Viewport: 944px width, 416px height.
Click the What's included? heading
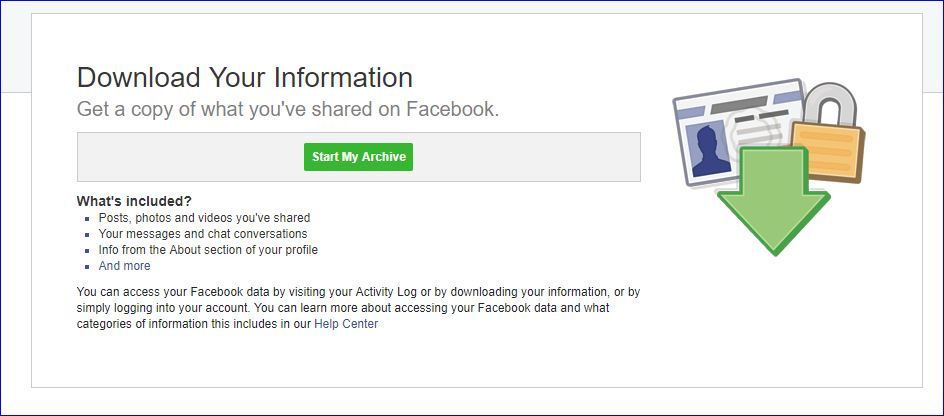pos(134,201)
